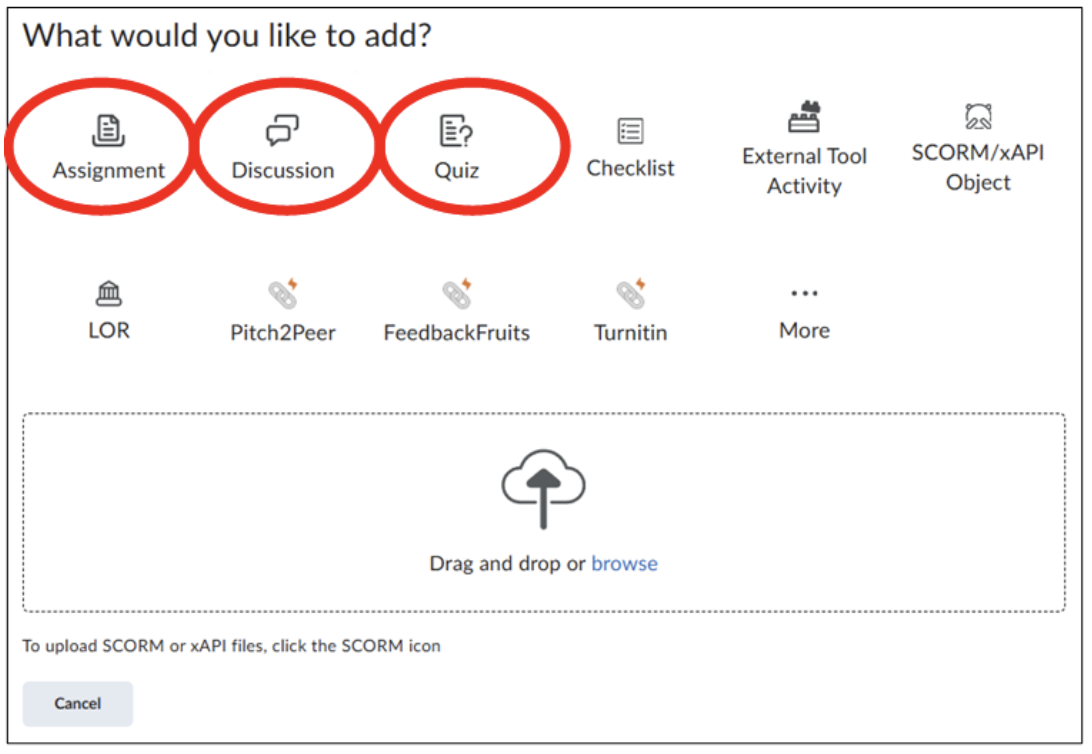Open External Tool Activity brick icon

[x=804, y=116]
